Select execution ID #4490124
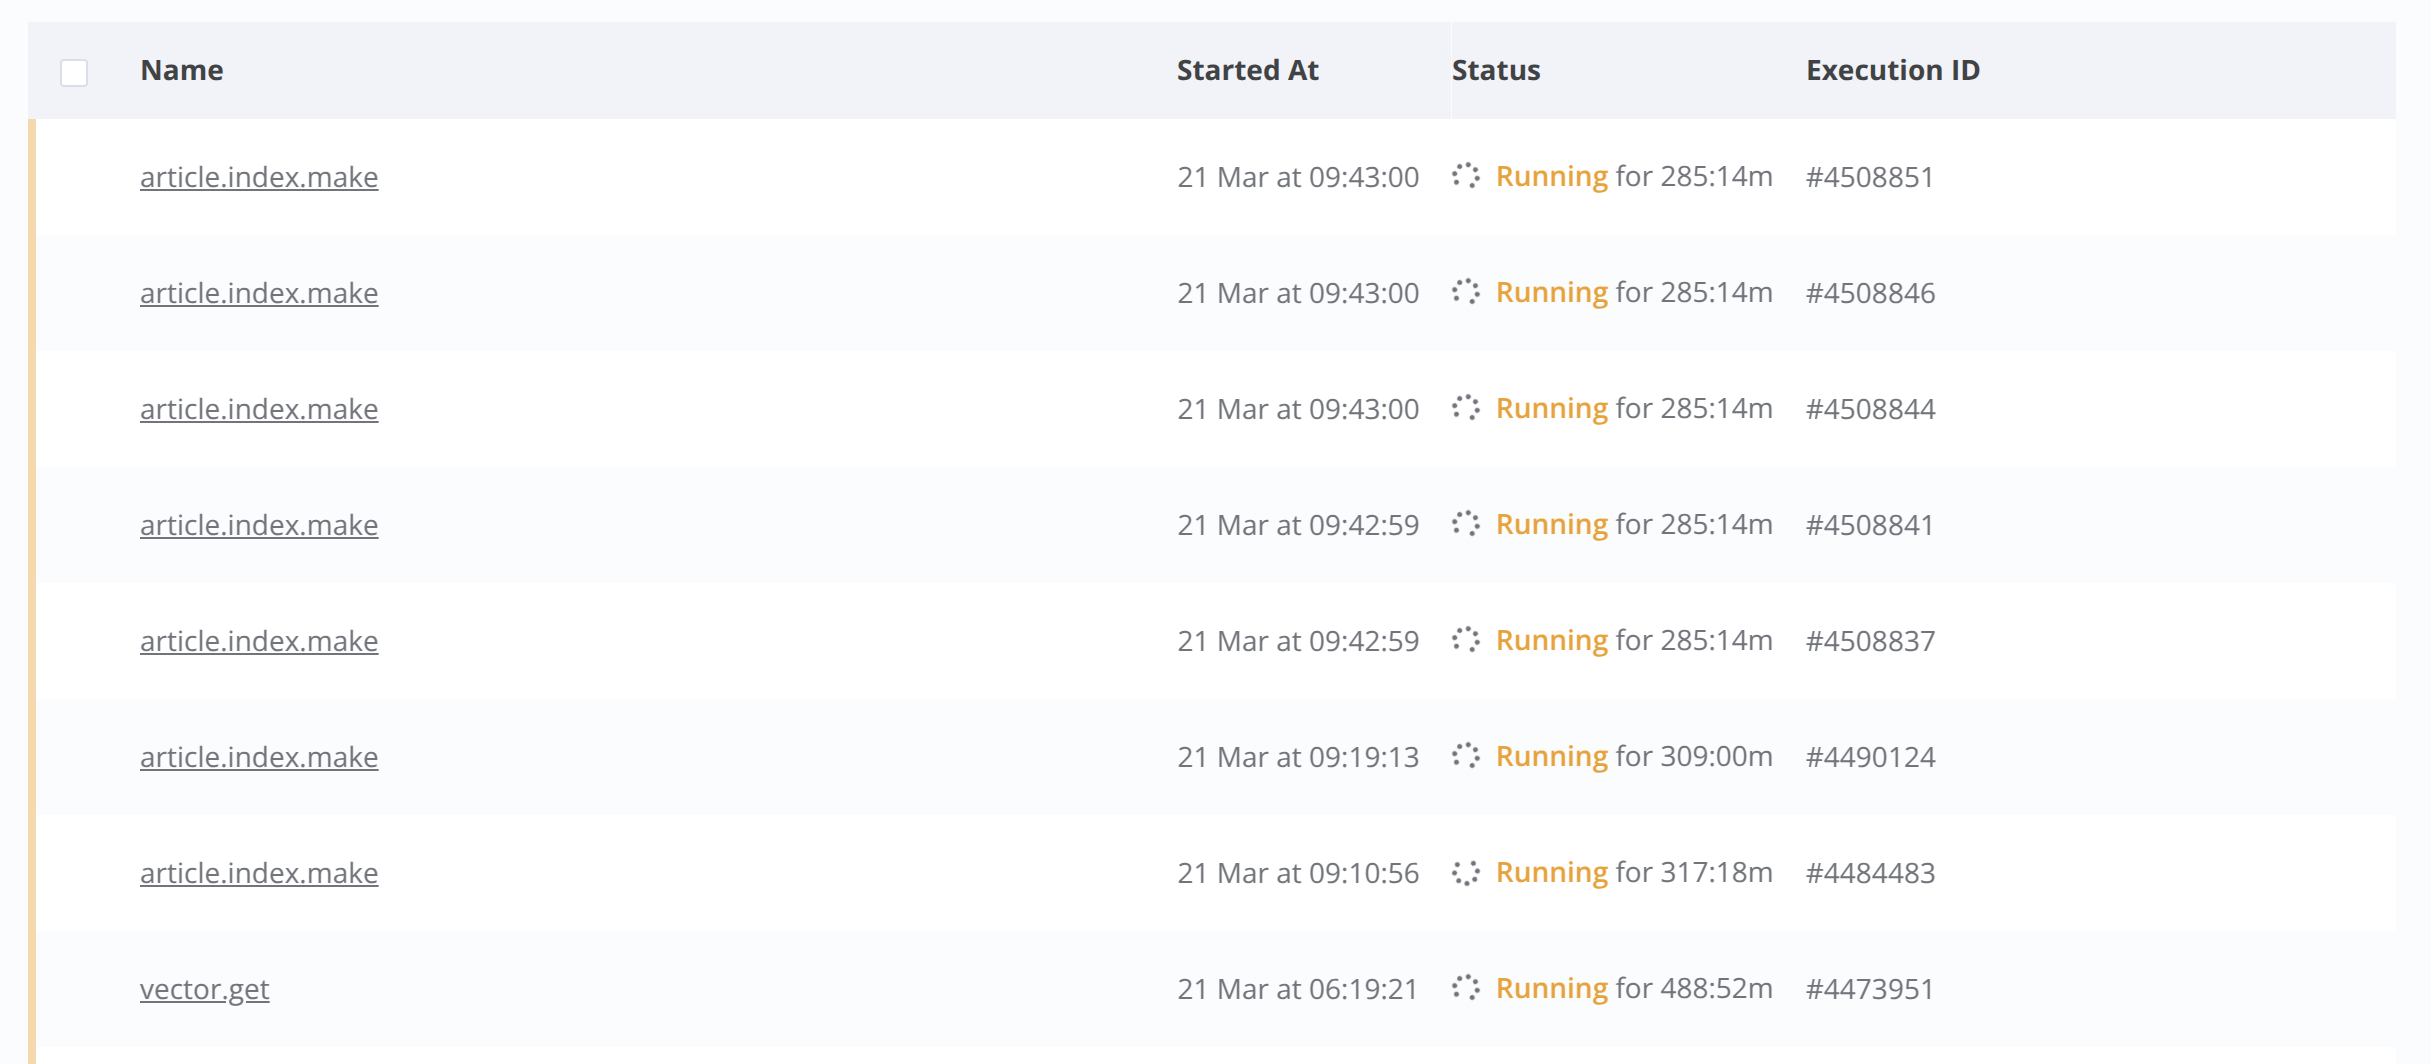 tap(1870, 757)
